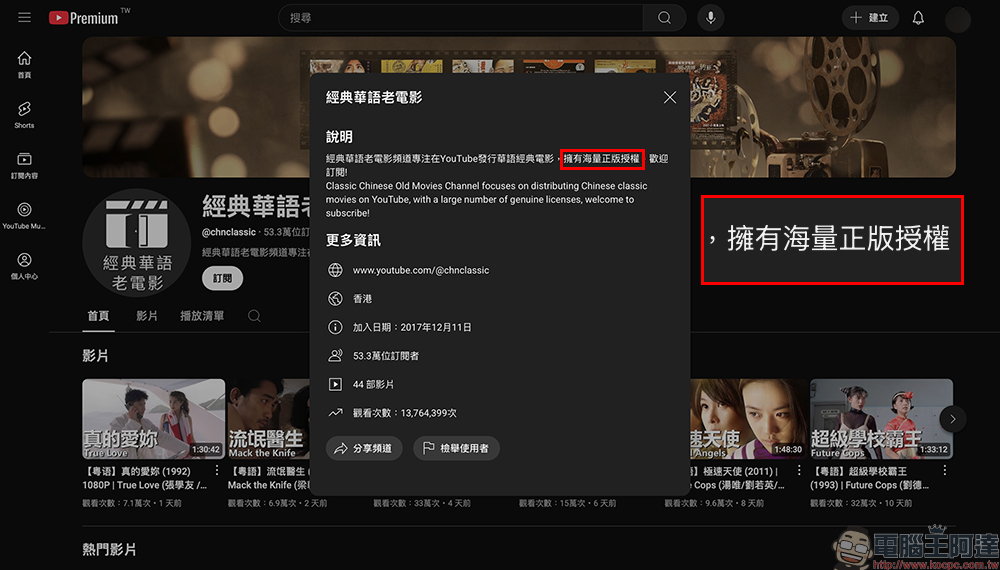Open options menu for 超級學校霸王 video
Screen dimensions: 1000x570
[x=945, y=471]
